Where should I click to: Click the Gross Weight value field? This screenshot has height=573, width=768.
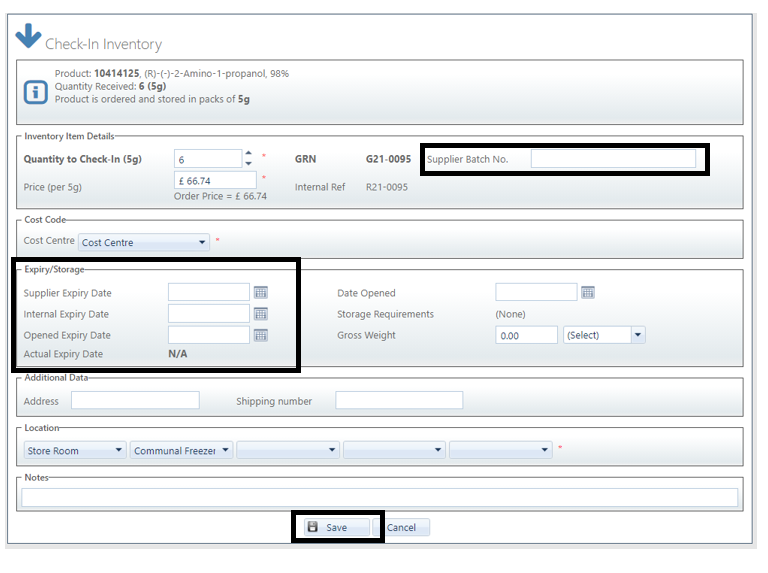(x=527, y=335)
